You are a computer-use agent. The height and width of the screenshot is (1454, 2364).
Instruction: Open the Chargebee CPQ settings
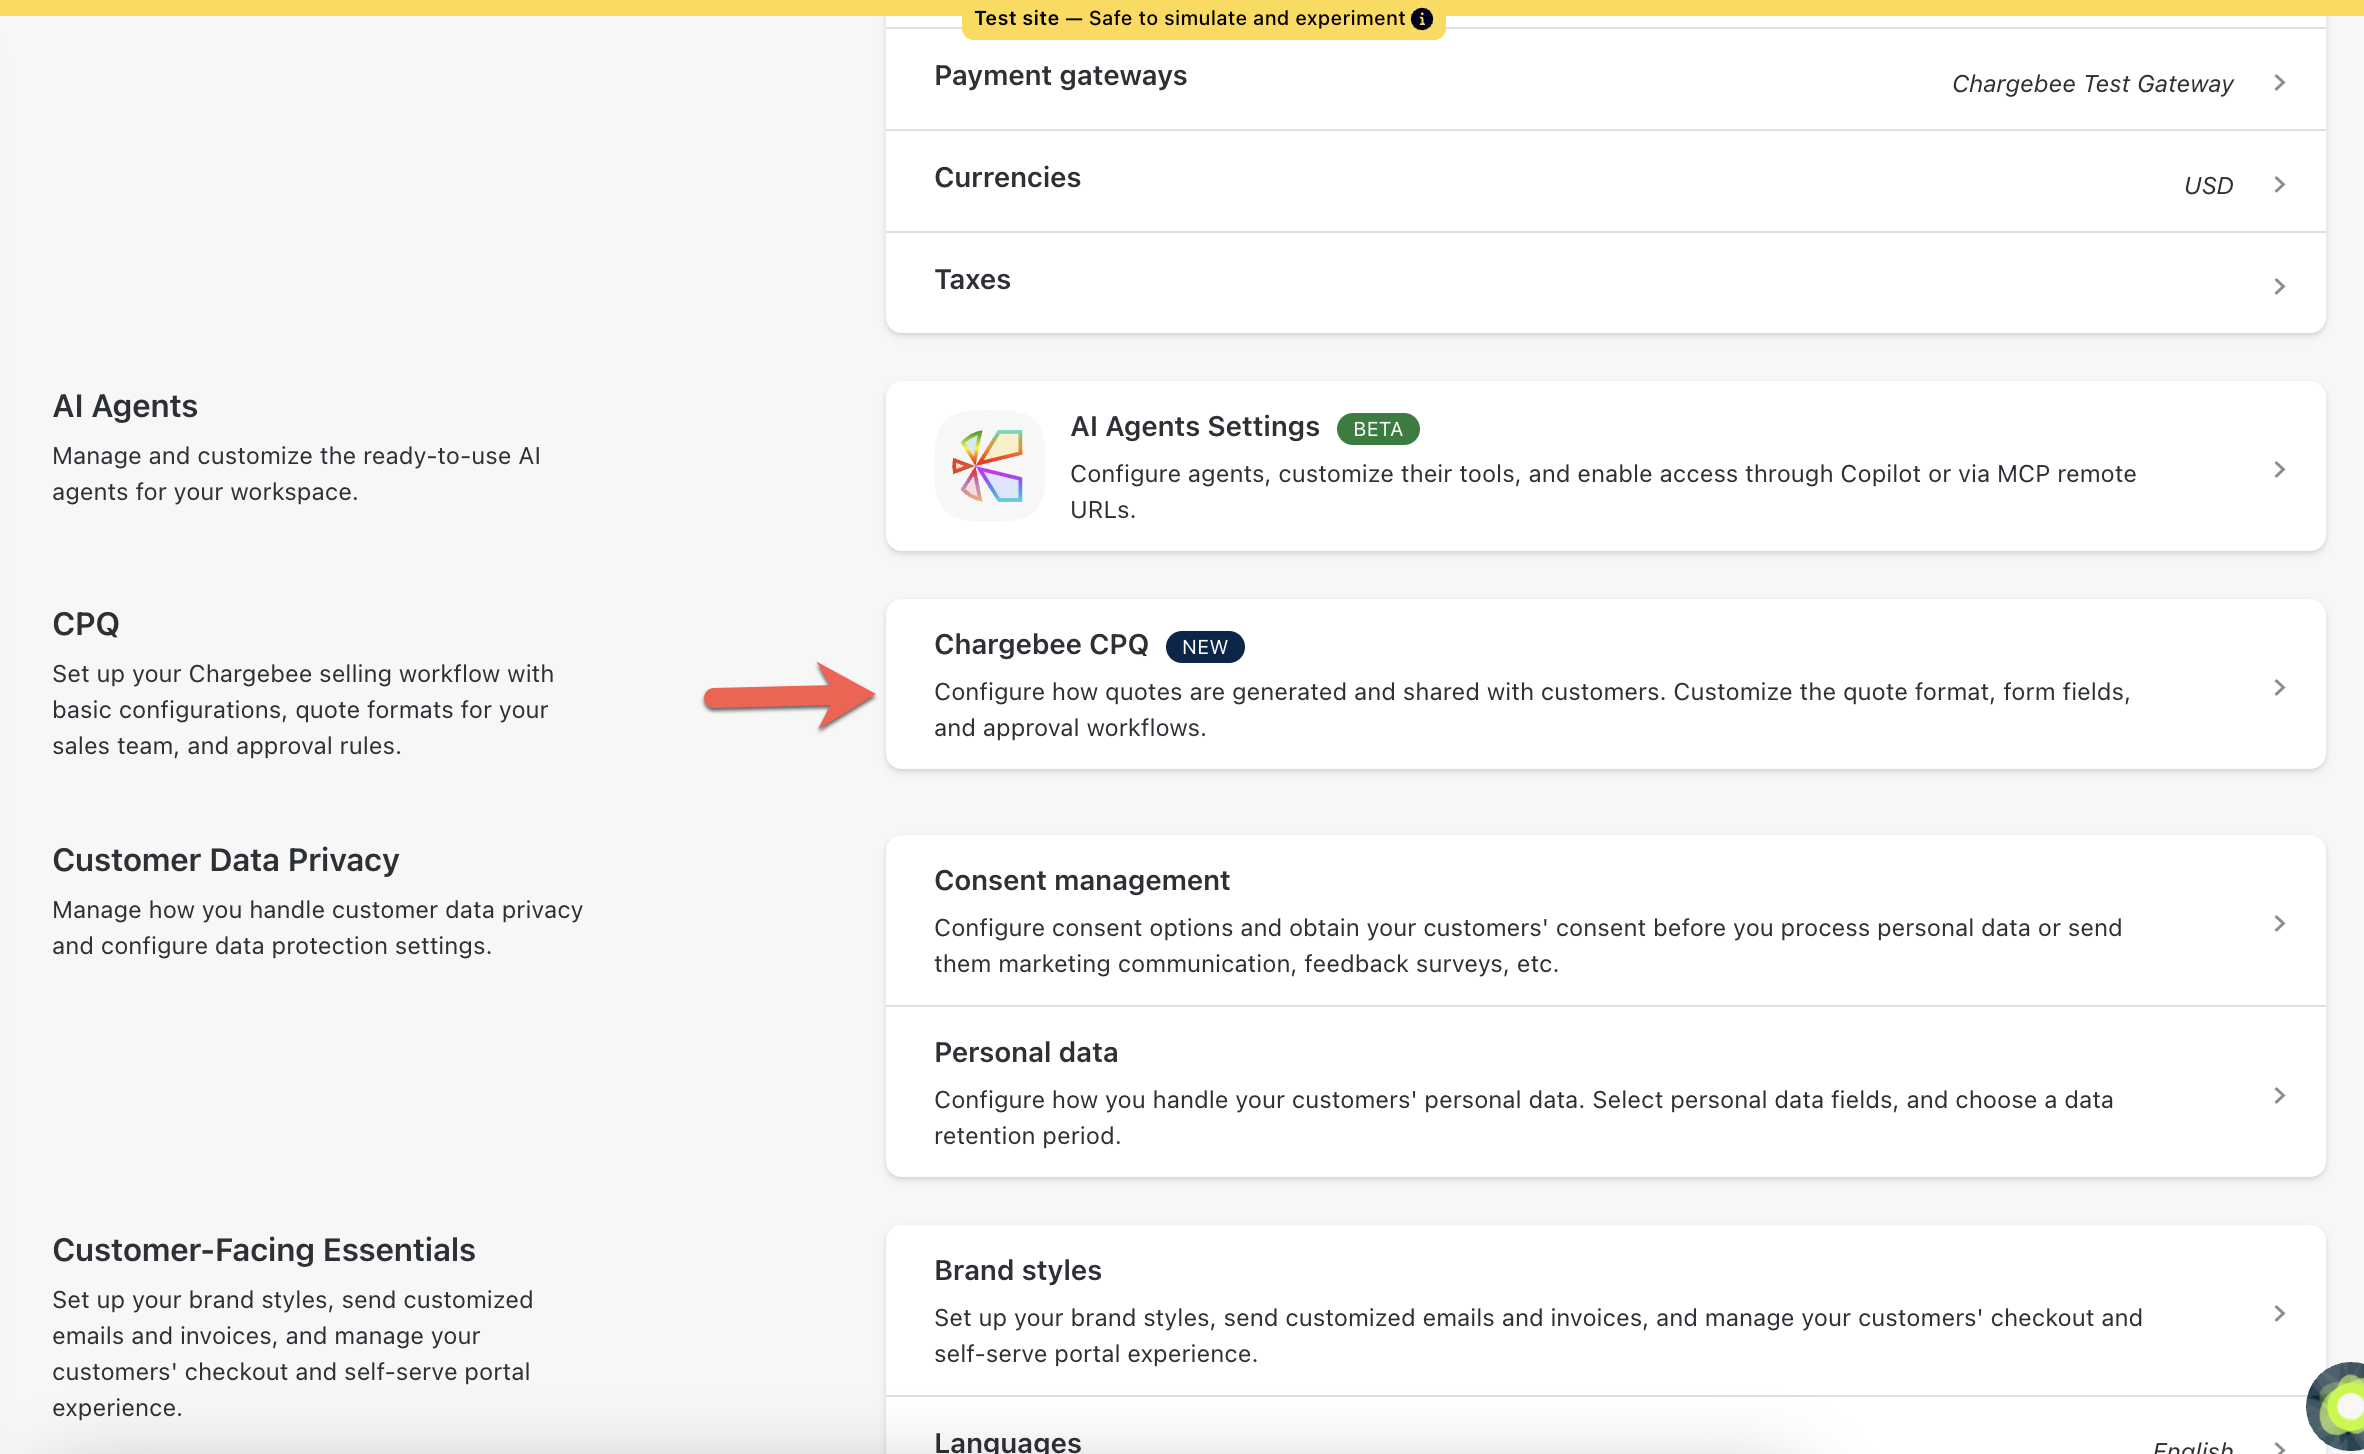pyautogui.click(x=1040, y=645)
